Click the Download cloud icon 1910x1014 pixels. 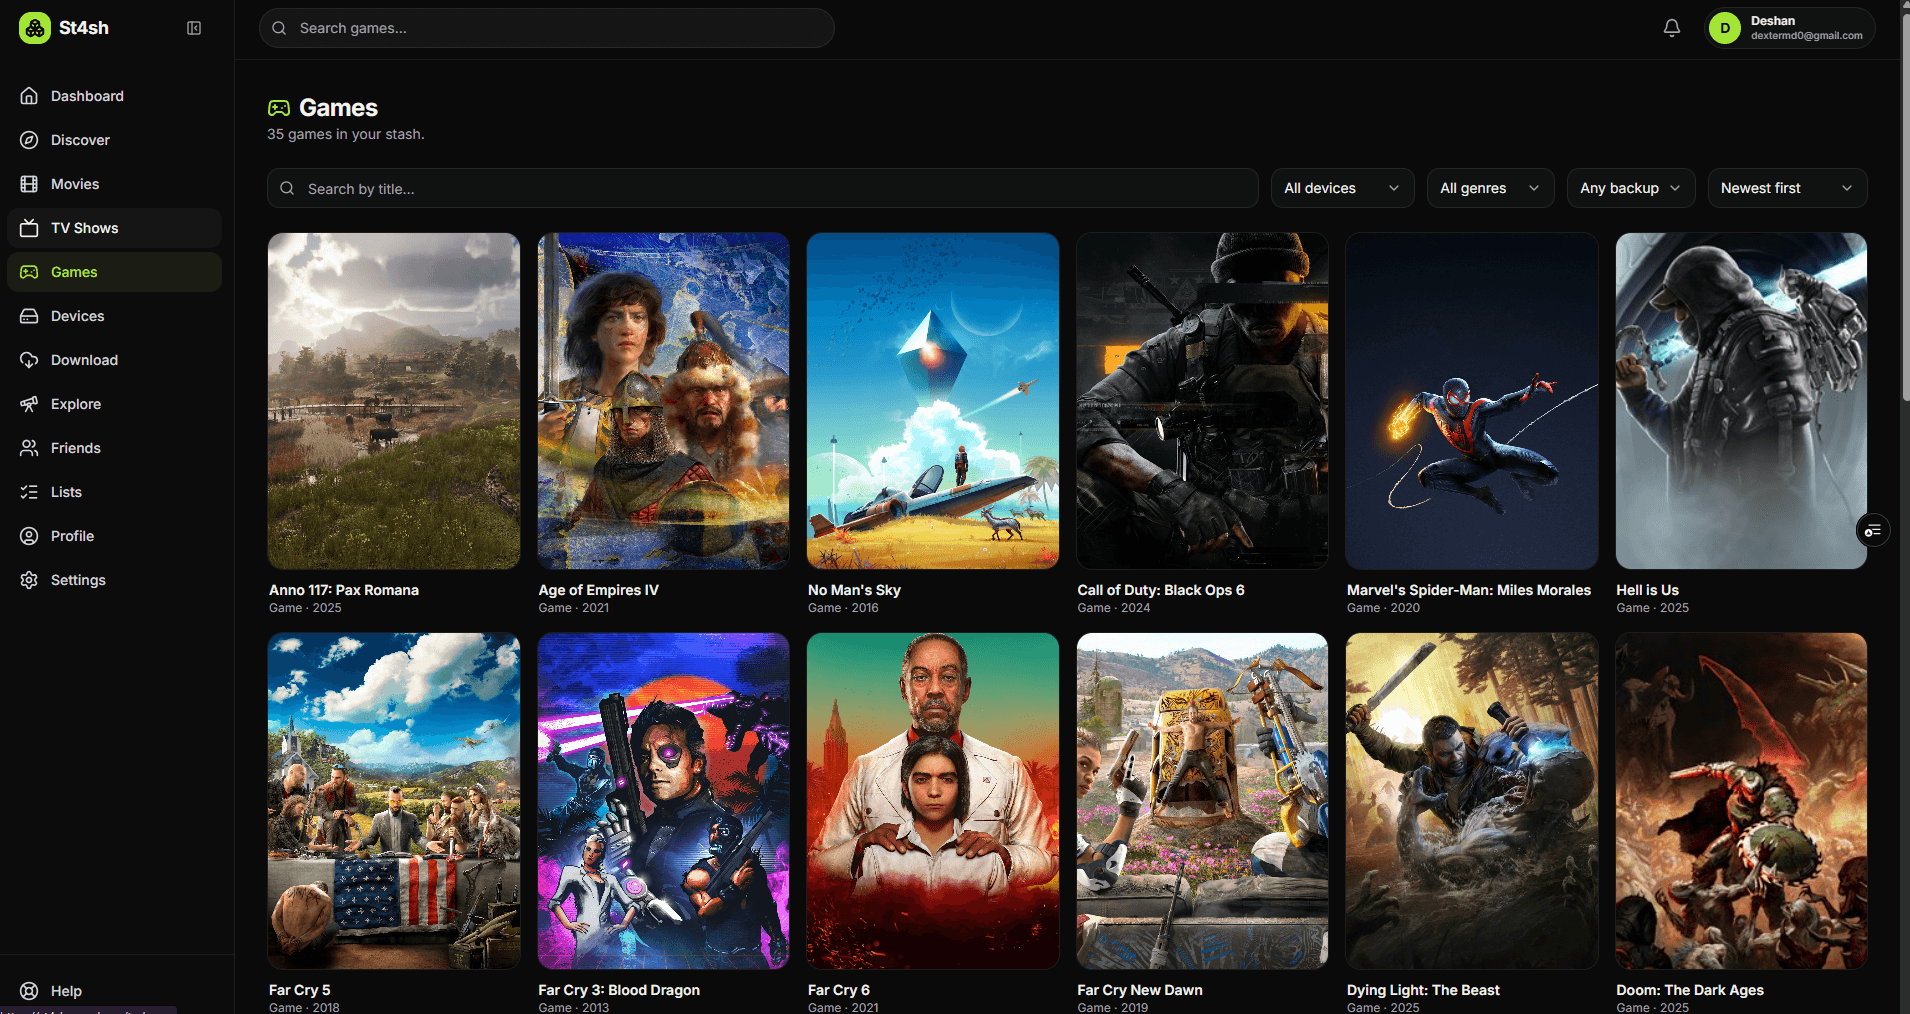[29, 360]
